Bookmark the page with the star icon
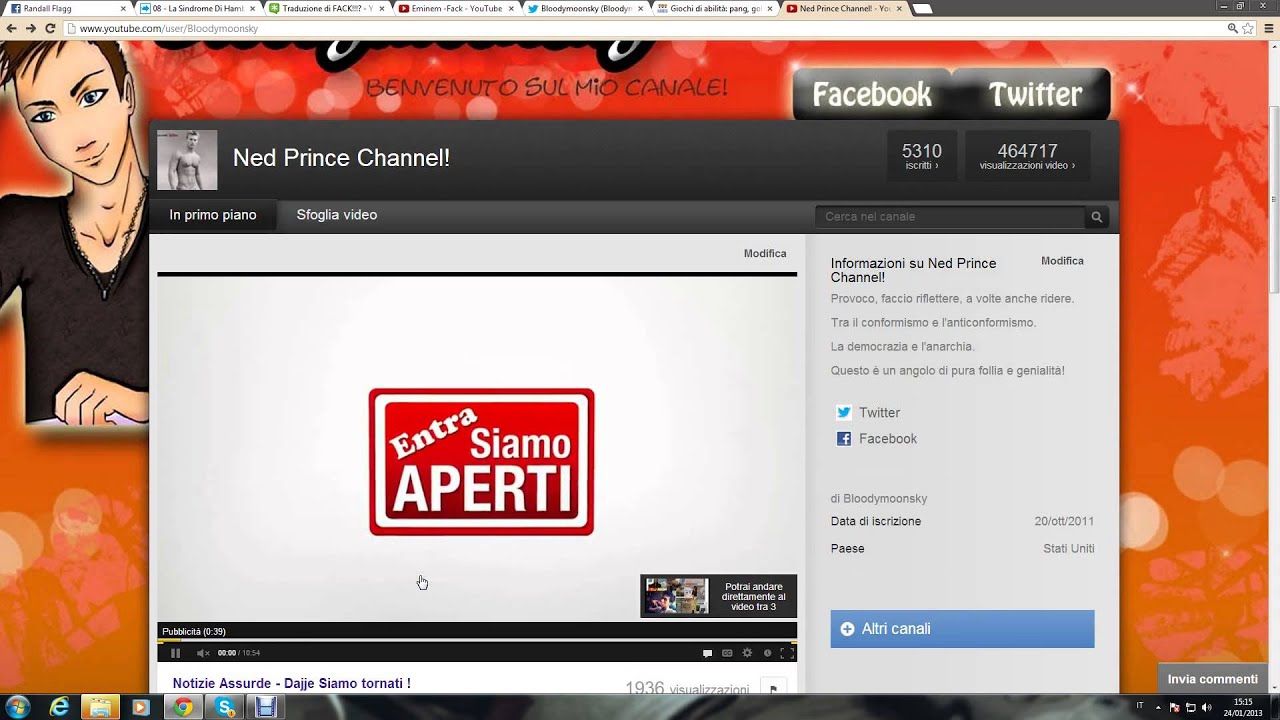 point(1248,28)
